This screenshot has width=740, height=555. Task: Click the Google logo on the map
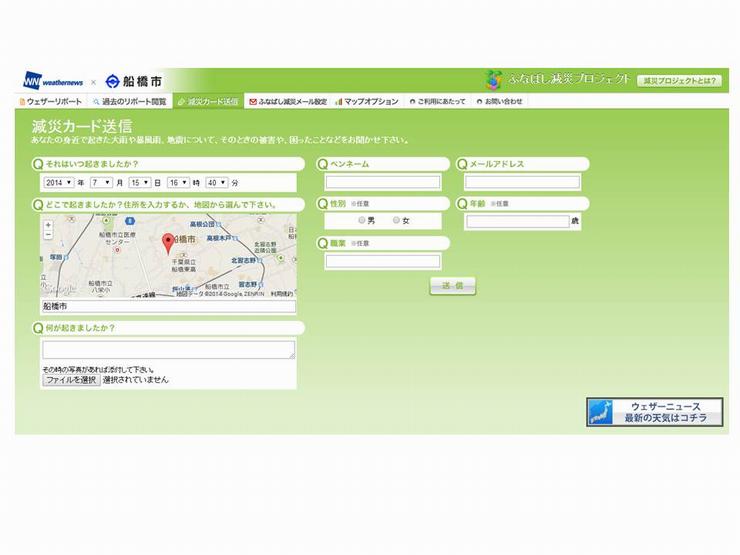pos(60,289)
